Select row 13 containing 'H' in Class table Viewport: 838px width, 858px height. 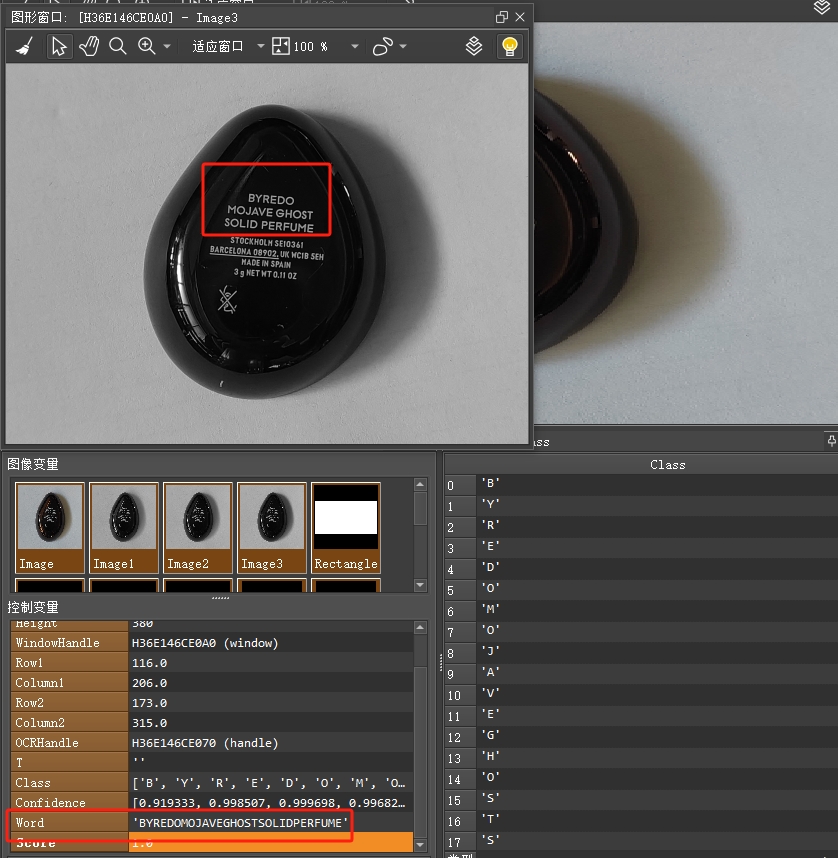[641, 758]
